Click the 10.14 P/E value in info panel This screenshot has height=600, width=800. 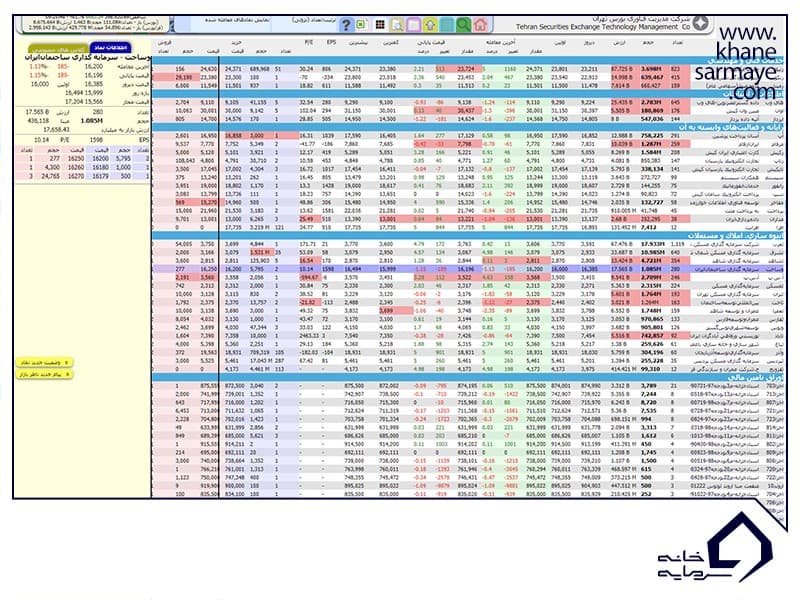[x=41, y=140]
